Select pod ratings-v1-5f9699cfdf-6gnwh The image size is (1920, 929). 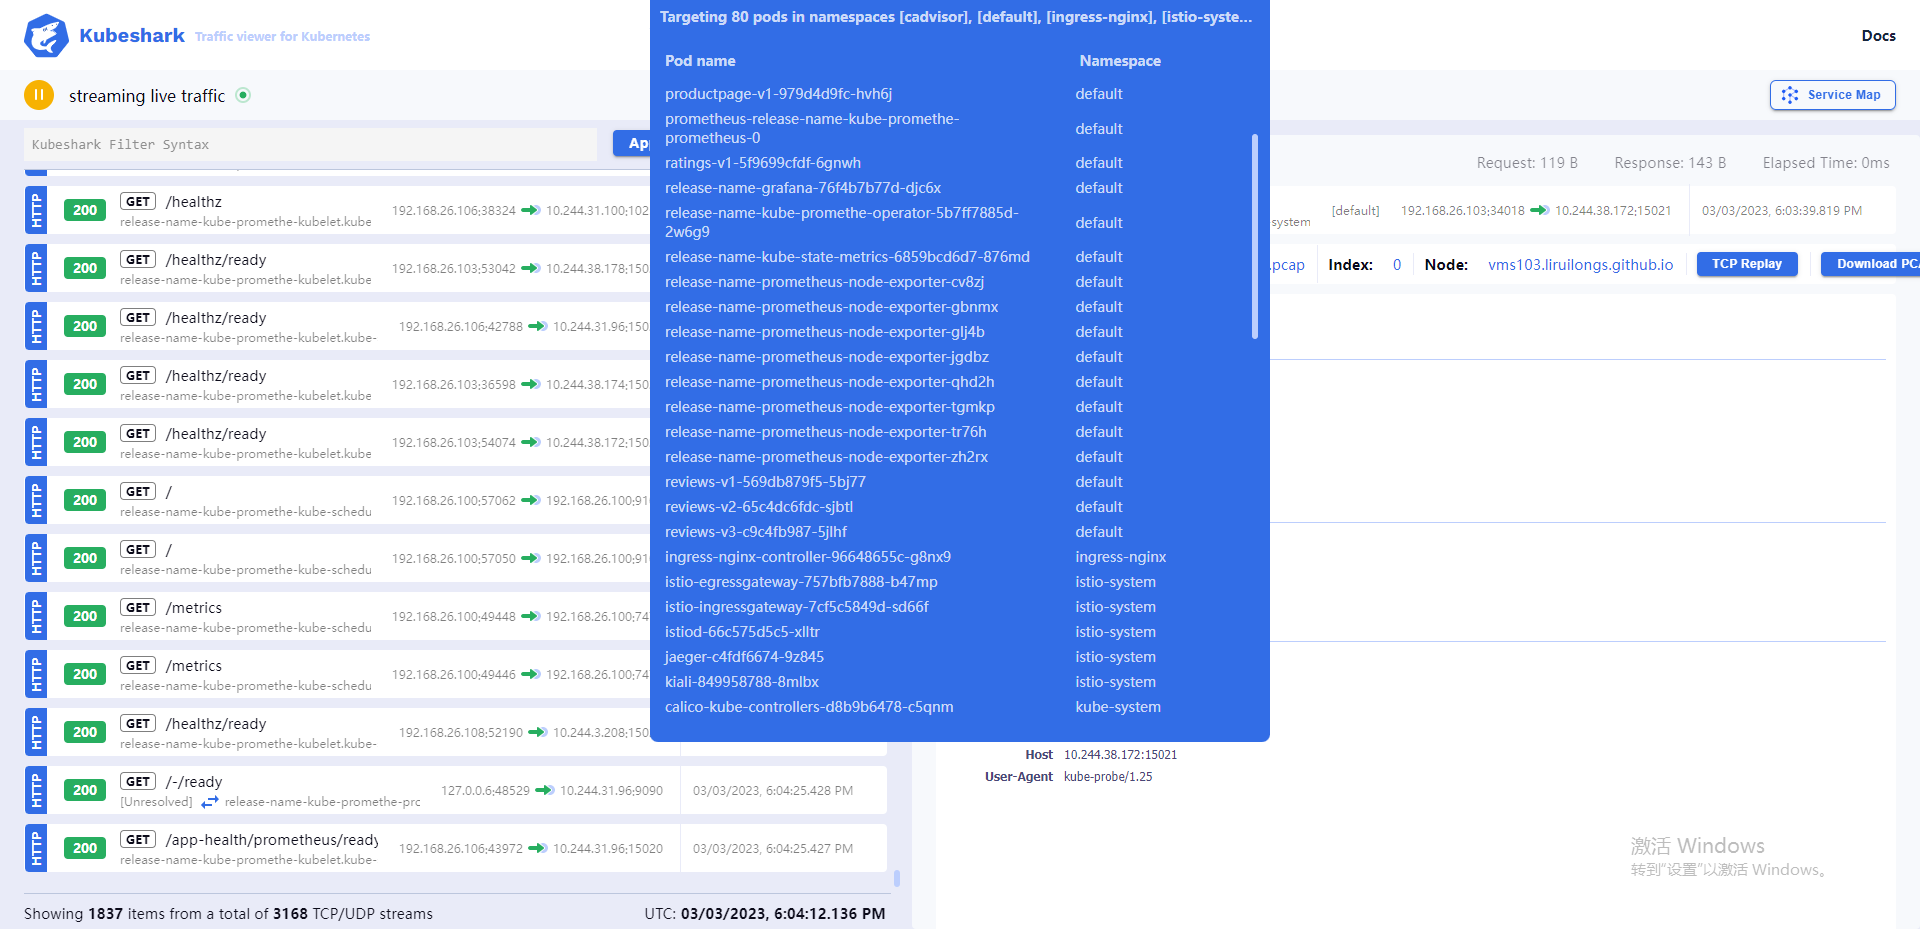point(763,163)
